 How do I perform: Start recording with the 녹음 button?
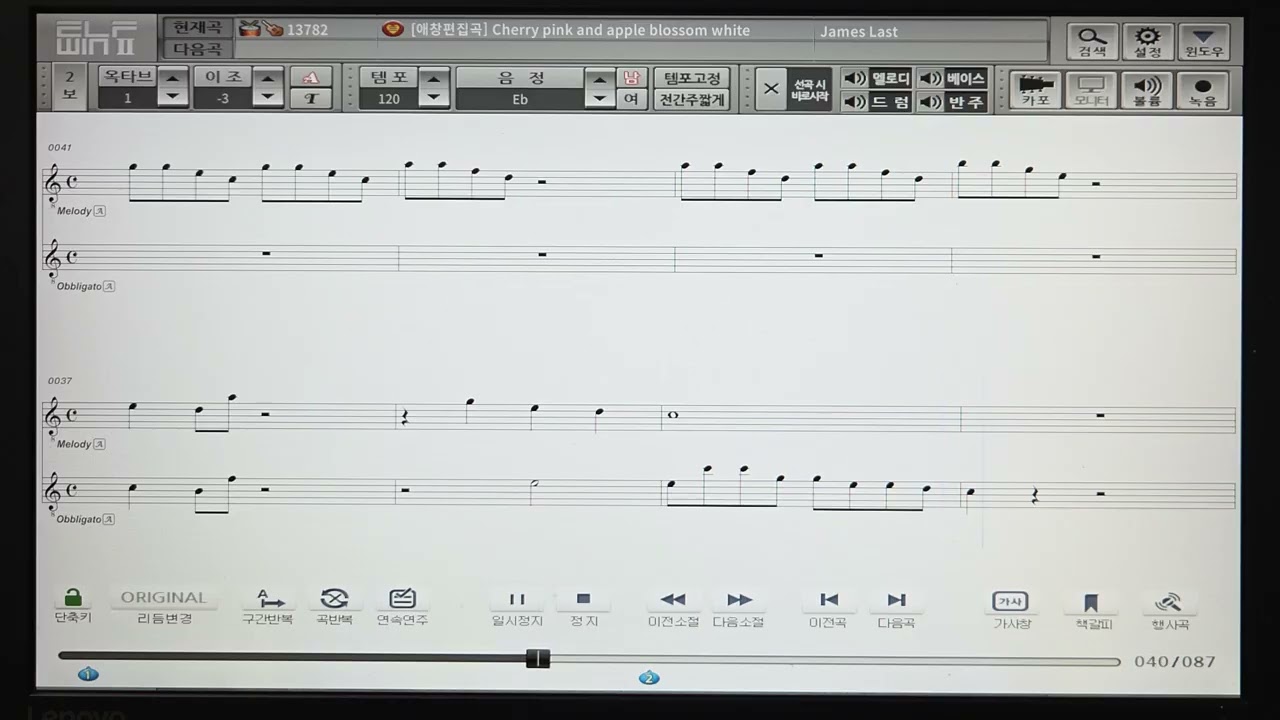[1203, 90]
